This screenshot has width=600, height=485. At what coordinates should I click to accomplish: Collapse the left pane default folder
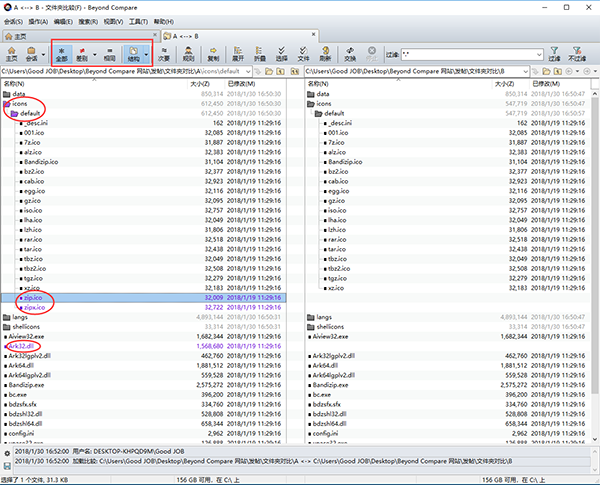click(15, 114)
